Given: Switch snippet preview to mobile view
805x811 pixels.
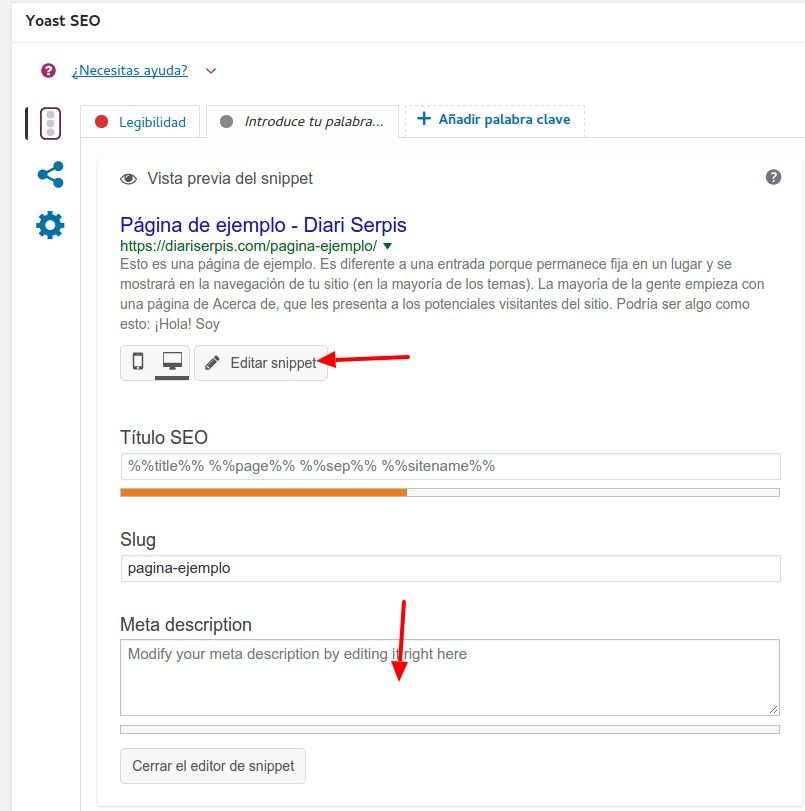Looking at the screenshot, I should (x=138, y=362).
